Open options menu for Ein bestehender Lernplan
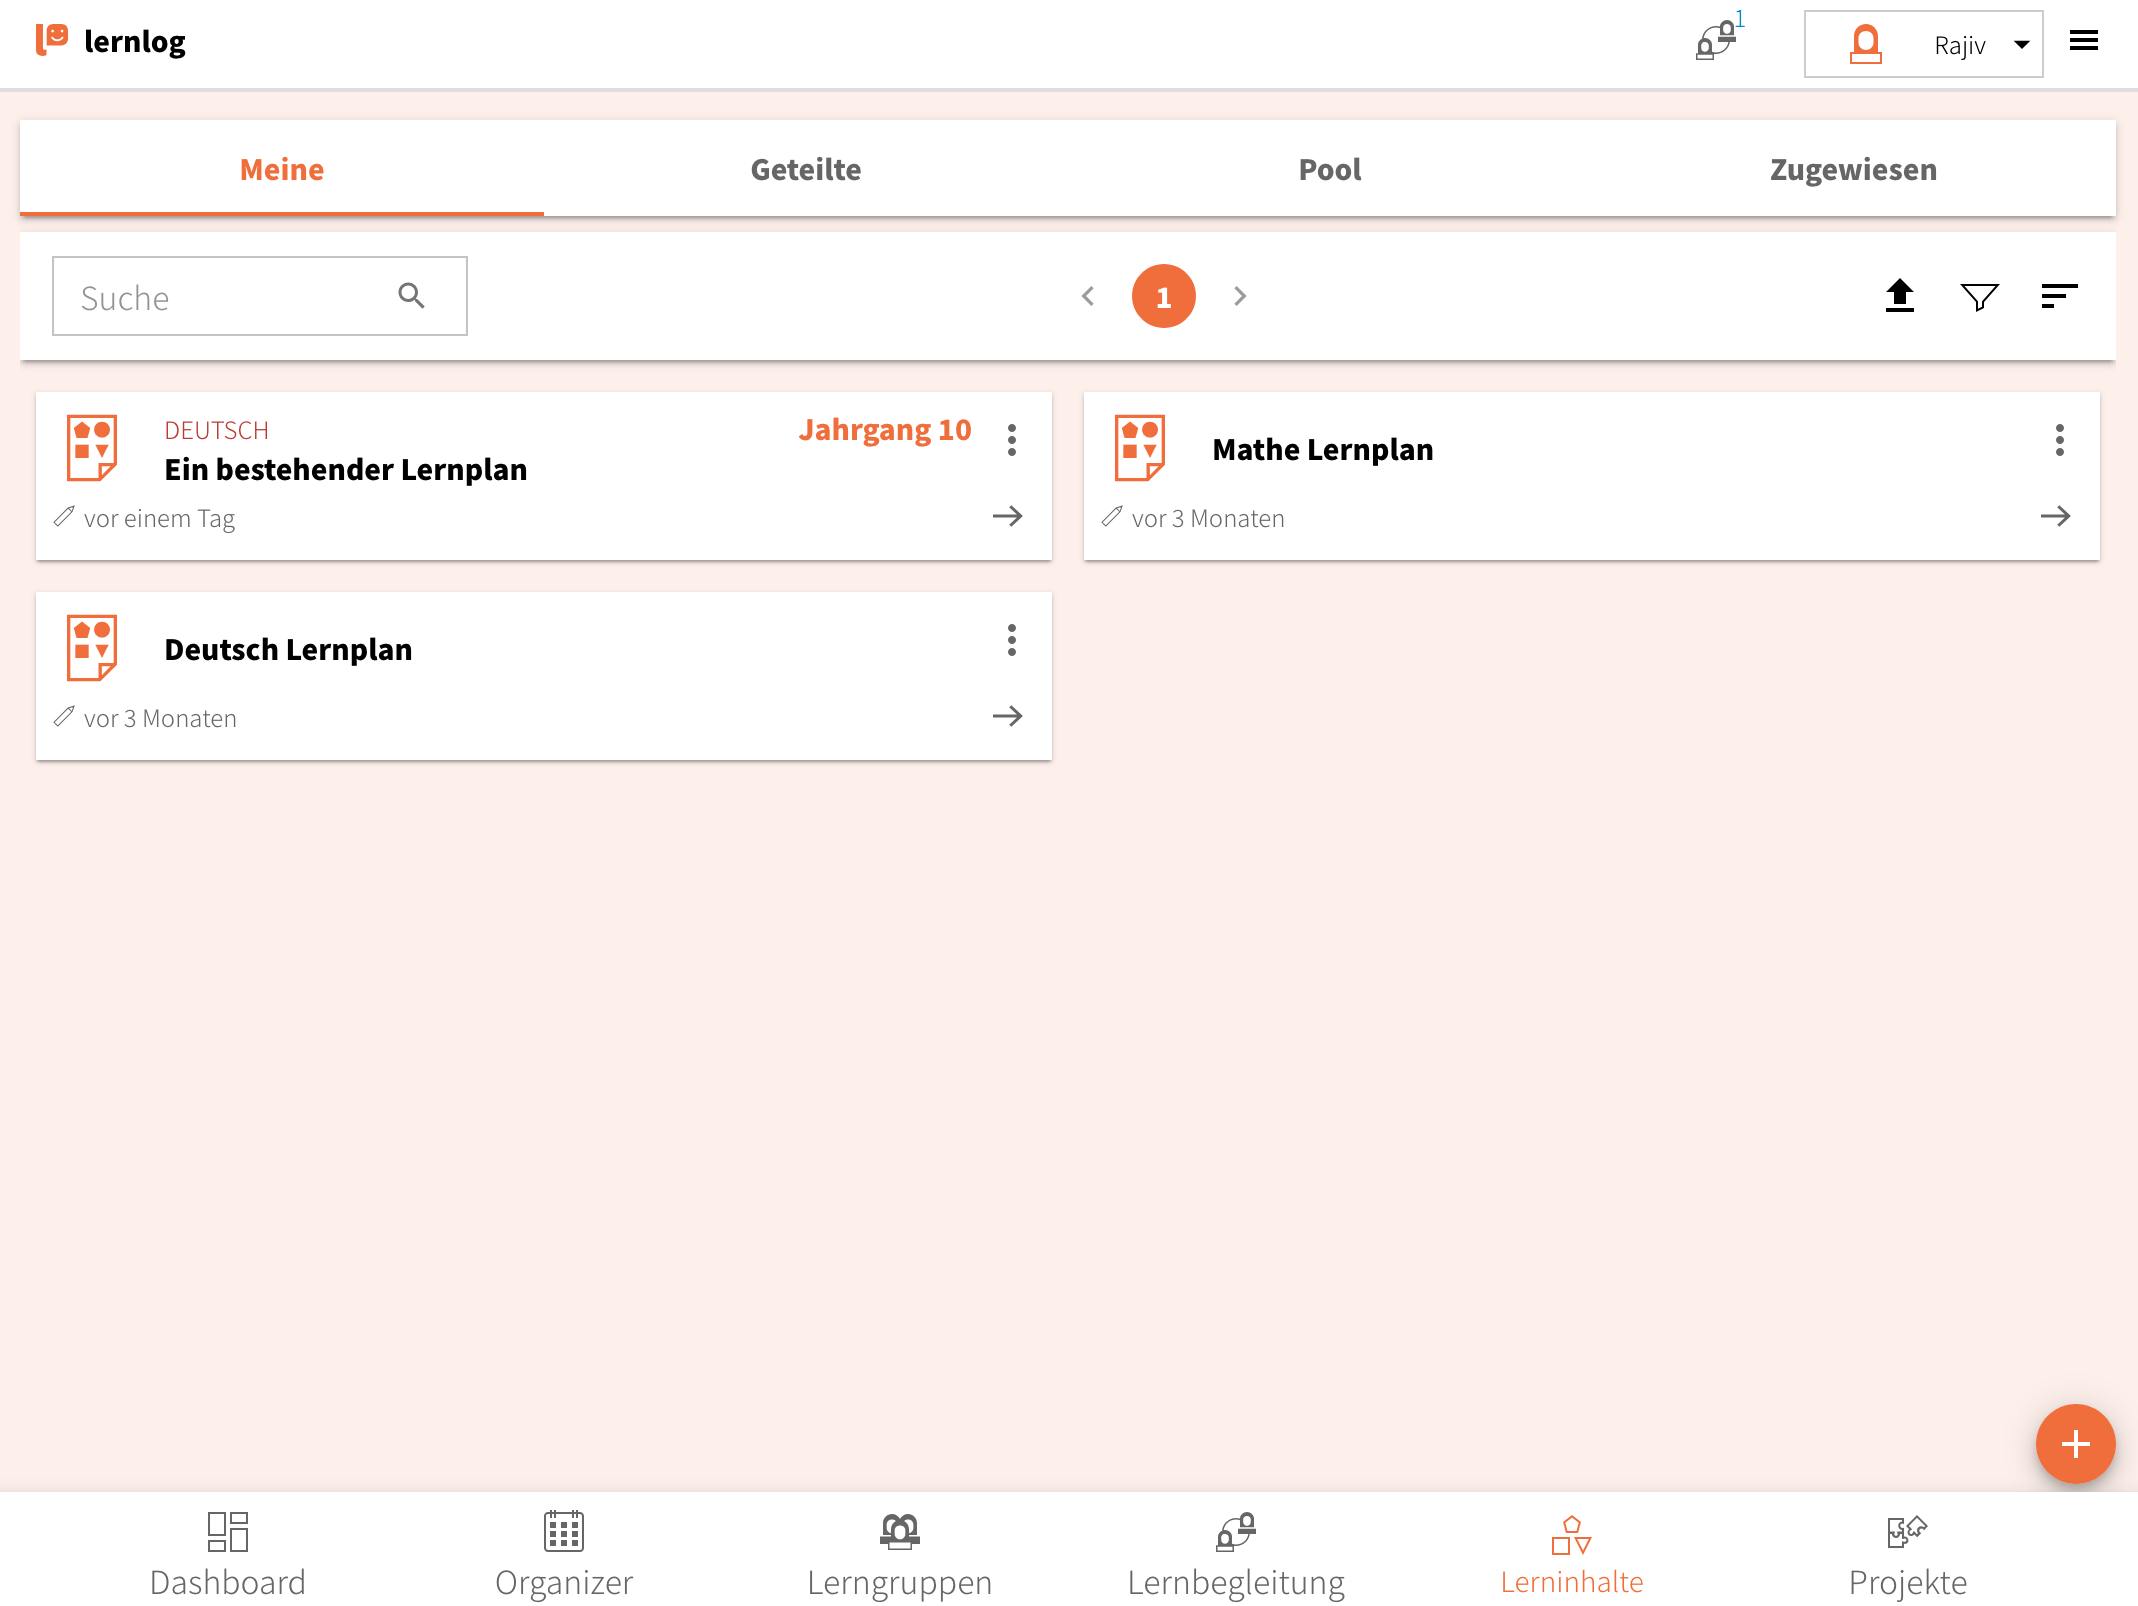The width and height of the screenshot is (2138, 1606). [x=1012, y=440]
